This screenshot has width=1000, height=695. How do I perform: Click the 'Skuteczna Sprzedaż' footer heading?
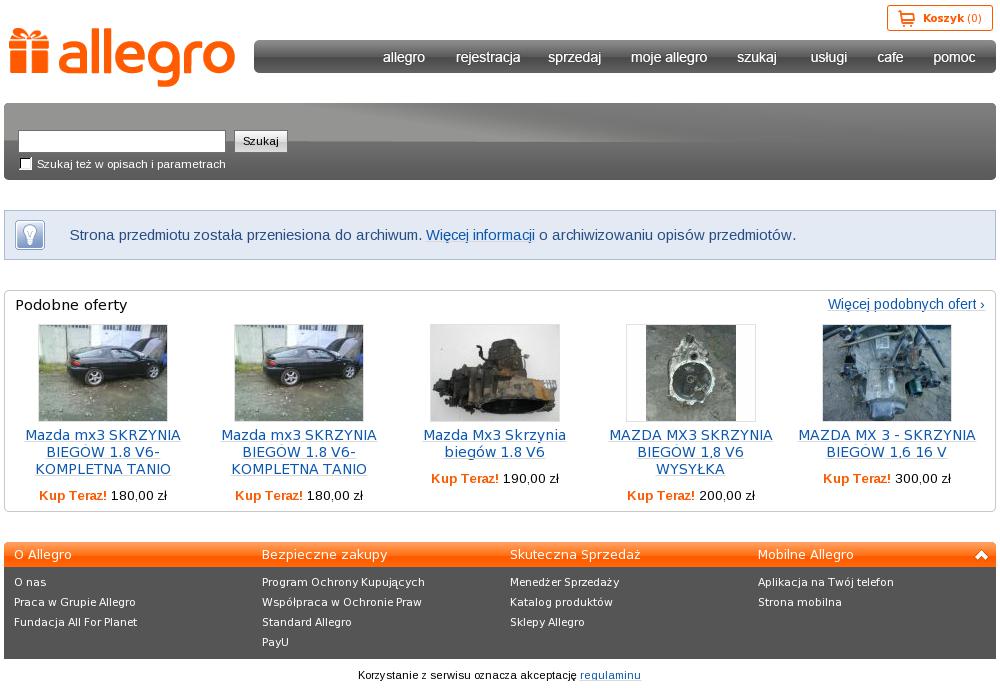pyautogui.click(x=575, y=555)
